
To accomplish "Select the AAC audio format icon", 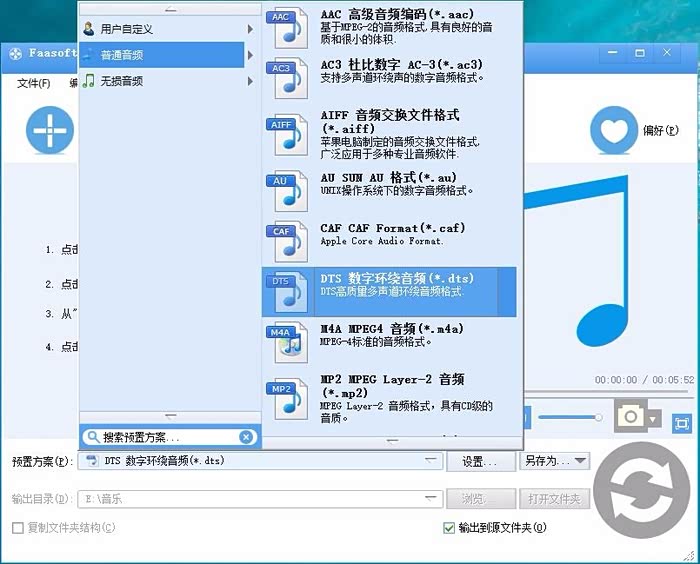I will pyautogui.click(x=286, y=29).
